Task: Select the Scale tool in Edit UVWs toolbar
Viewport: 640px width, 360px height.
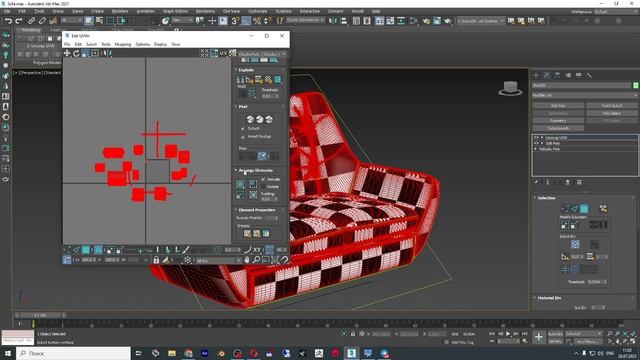Action: coord(85,53)
